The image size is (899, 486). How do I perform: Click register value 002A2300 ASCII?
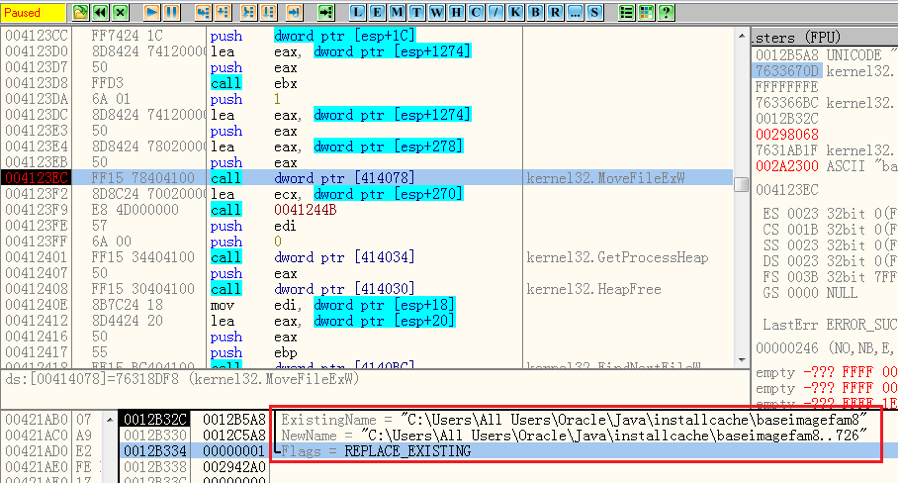[x=826, y=166]
